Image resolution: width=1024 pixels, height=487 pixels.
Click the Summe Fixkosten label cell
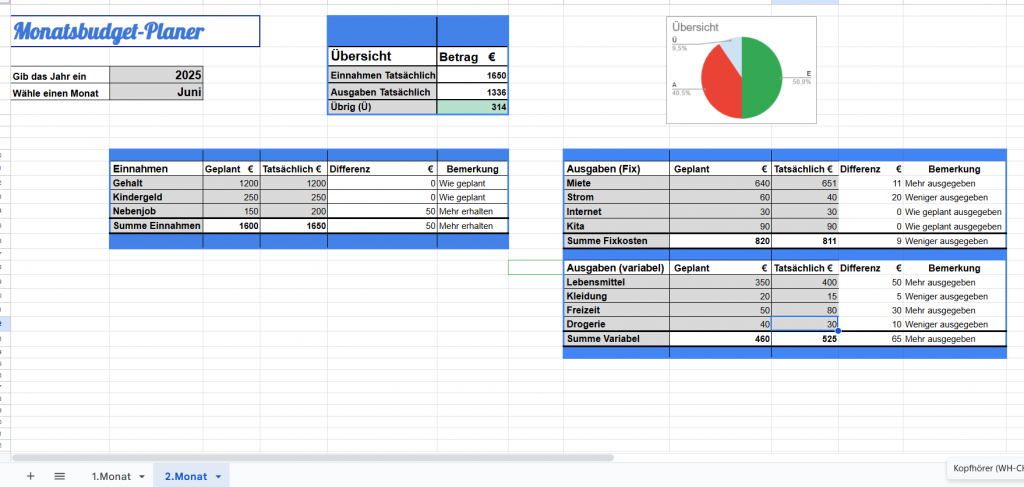616,241
